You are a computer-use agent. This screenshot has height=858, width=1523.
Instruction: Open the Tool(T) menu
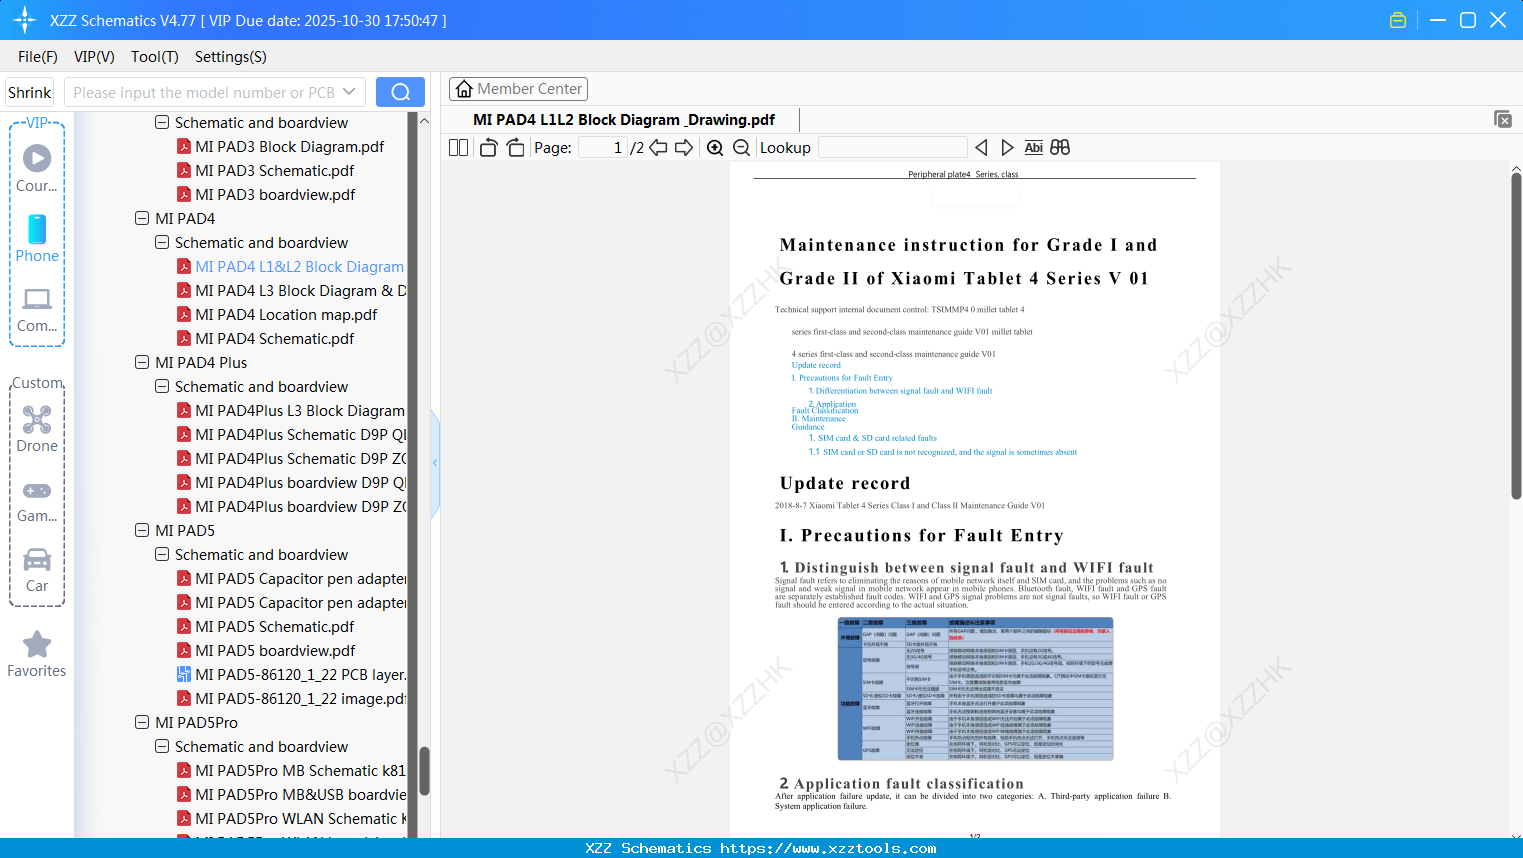point(155,57)
